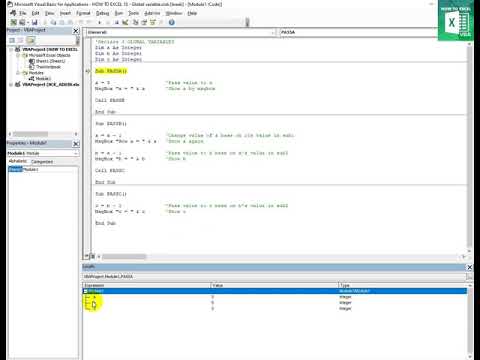Viewport: 480px width, 360px height.
Task: Switch to Full Module View at code window bottom
Action: (x=93, y=256)
